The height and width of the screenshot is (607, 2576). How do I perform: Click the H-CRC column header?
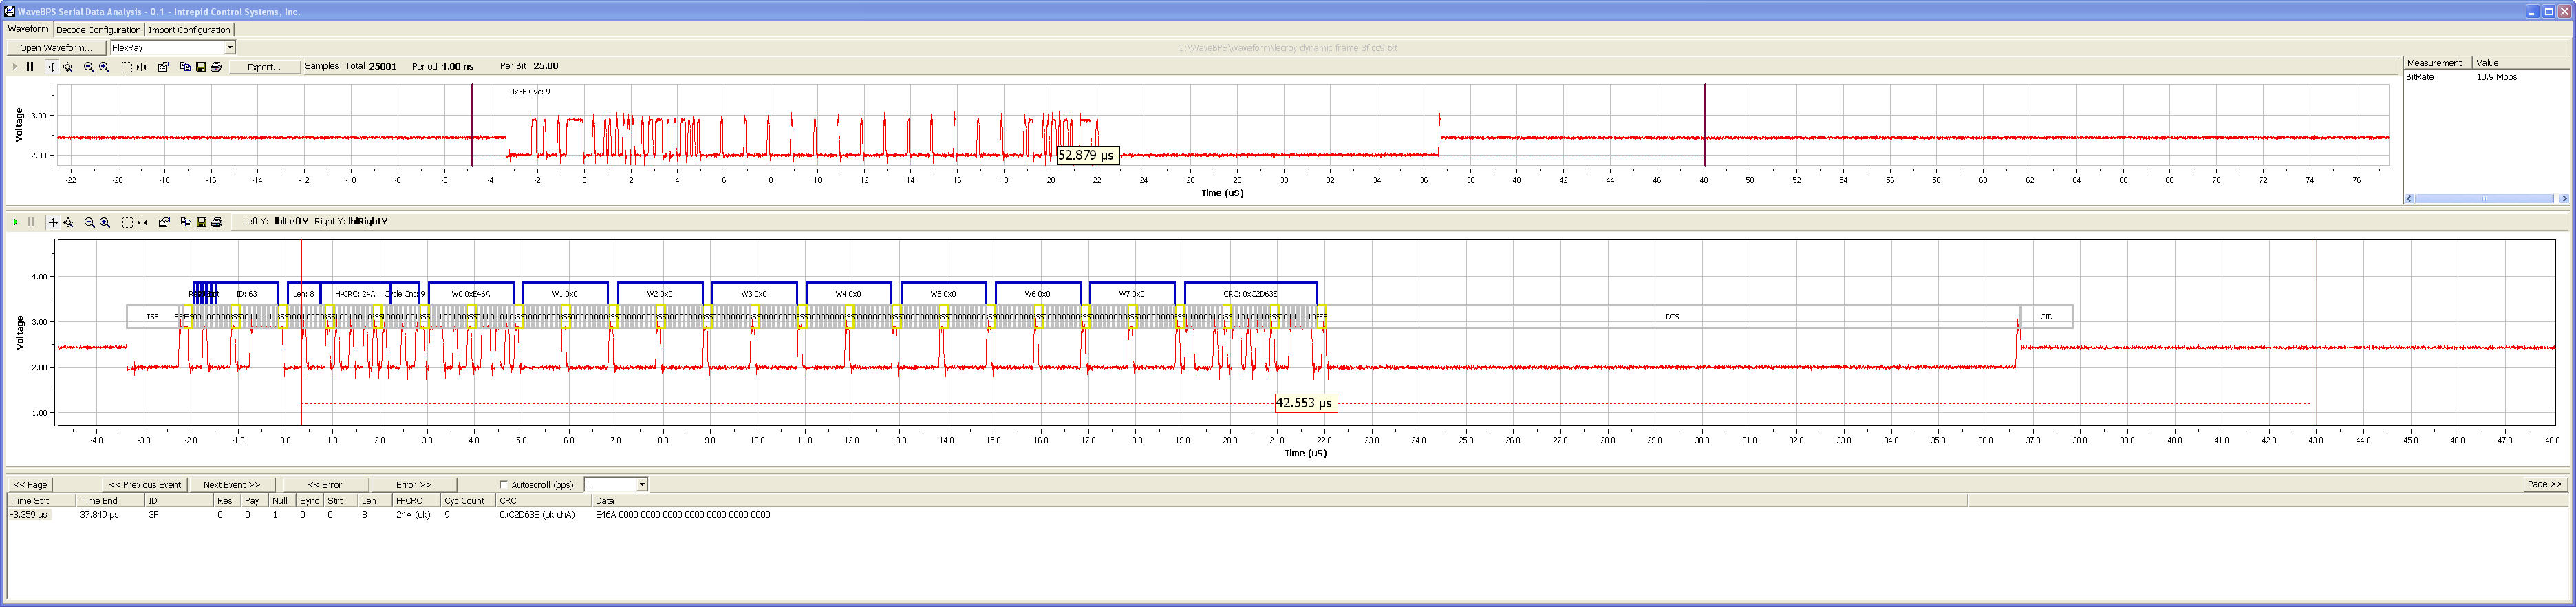pos(416,500)
